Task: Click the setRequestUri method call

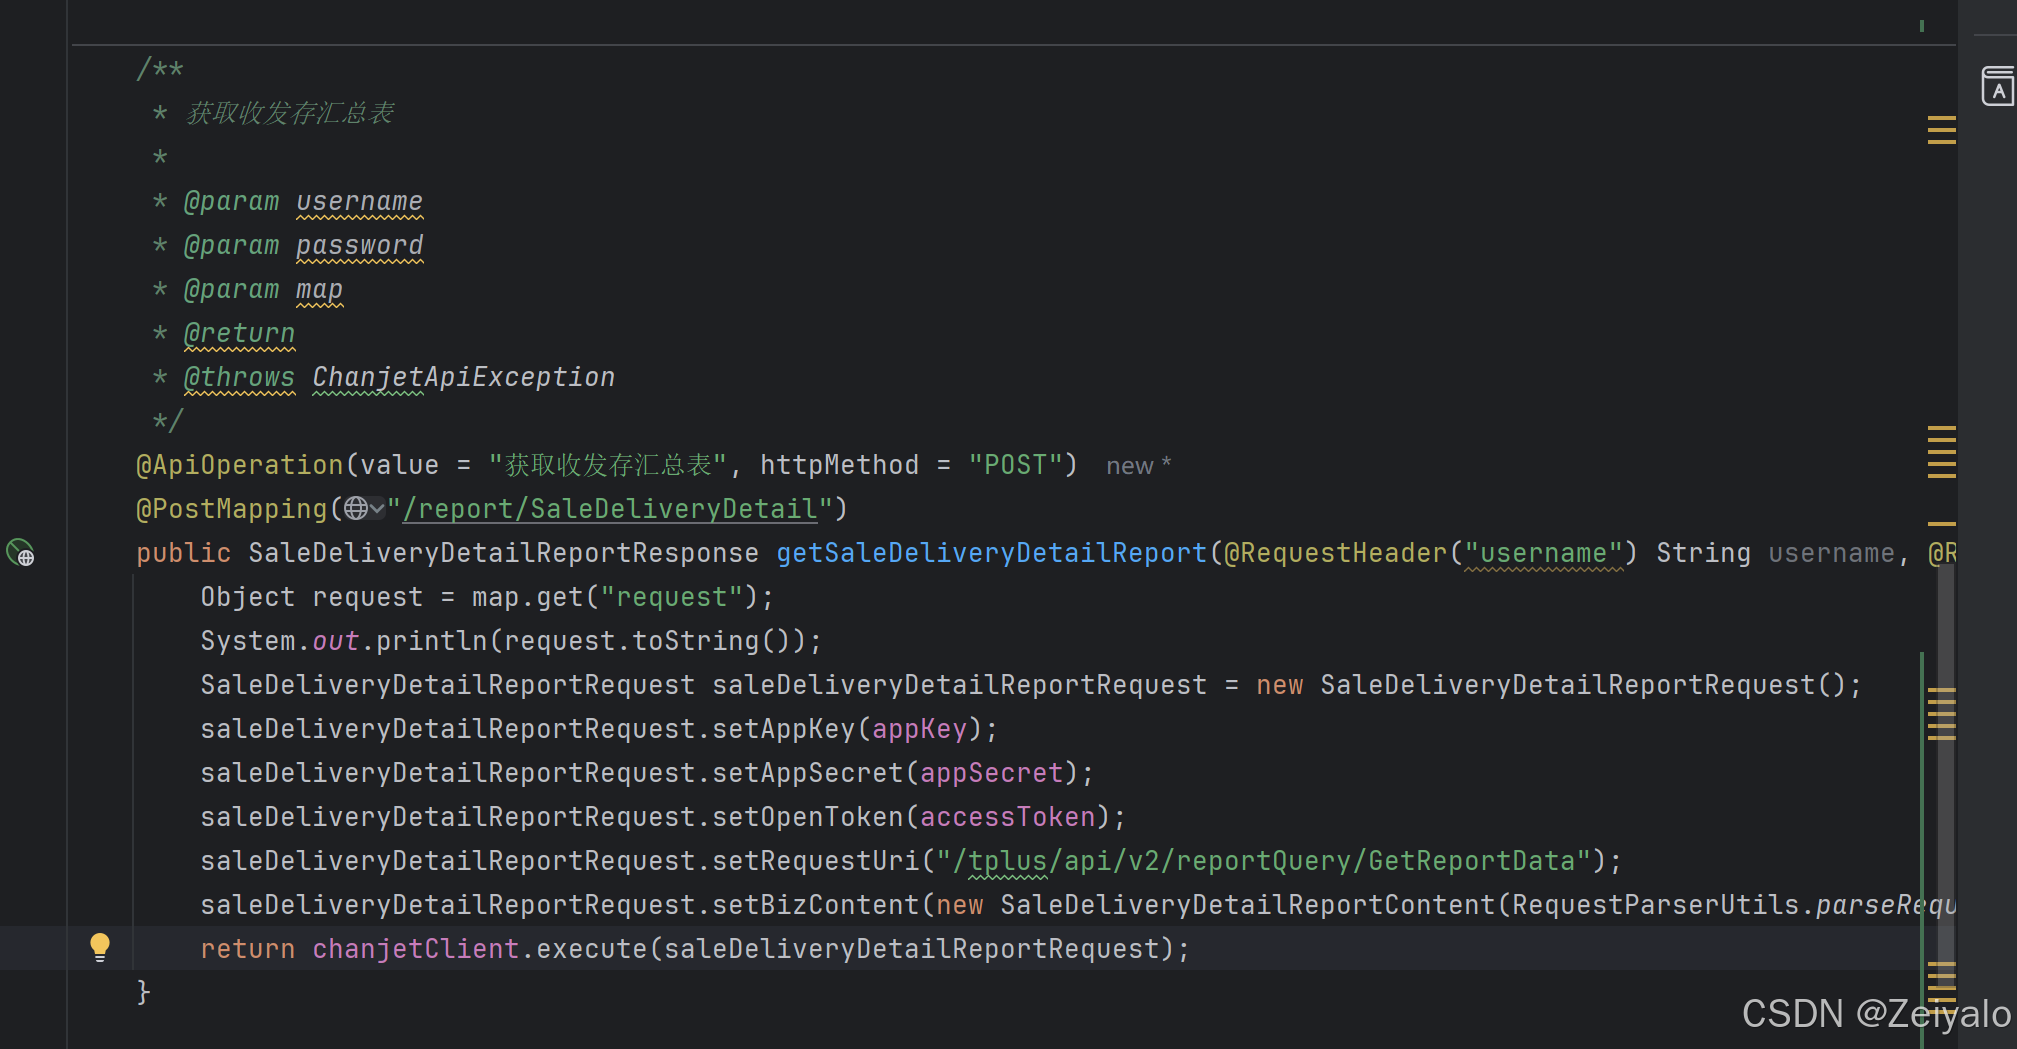Action: coord(816,861)
